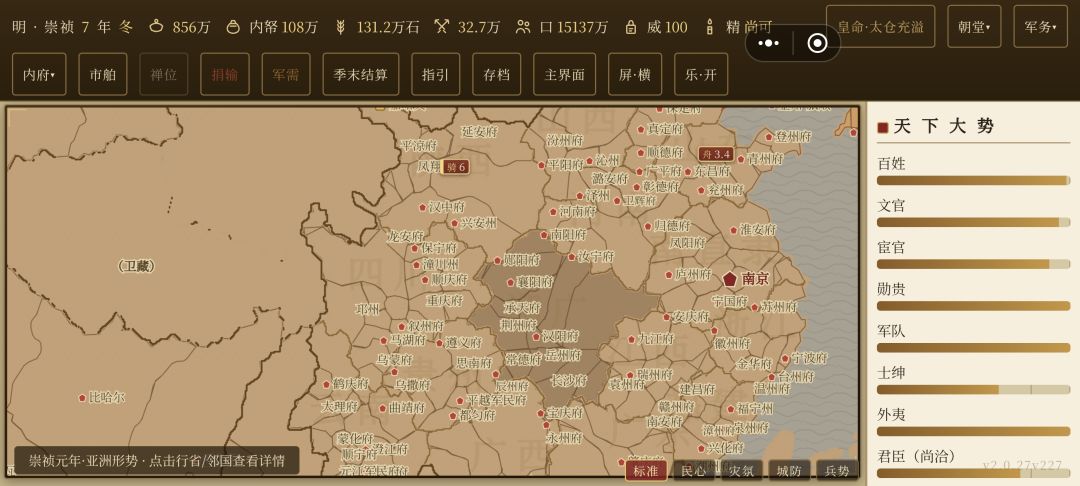
Task: Click the red square beside 天下大势
Action: click(882, 127)
